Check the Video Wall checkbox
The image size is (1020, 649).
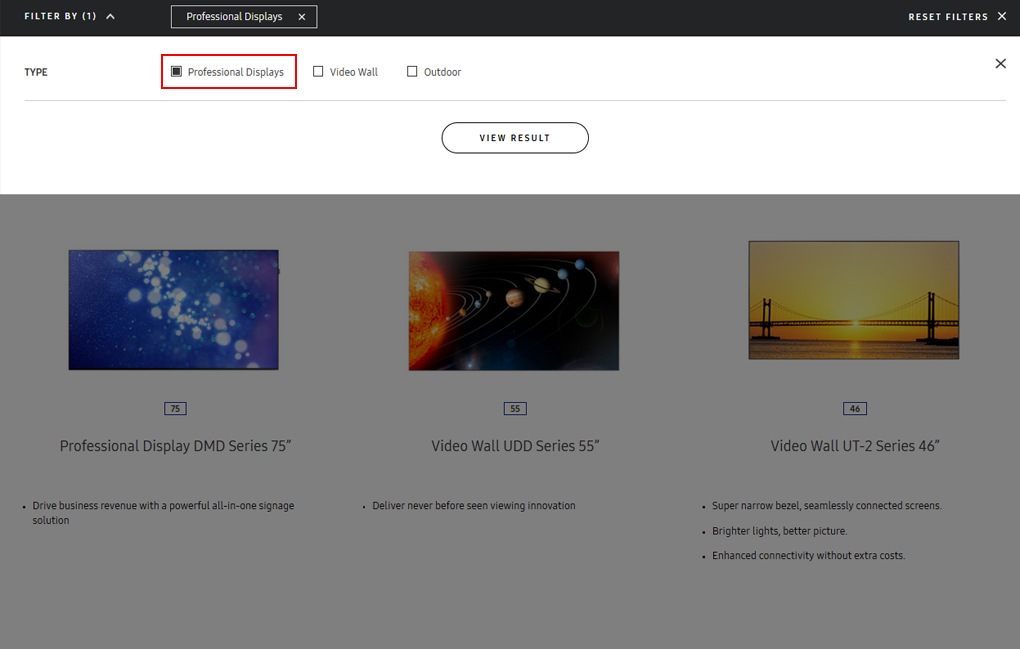click(318, 72)
